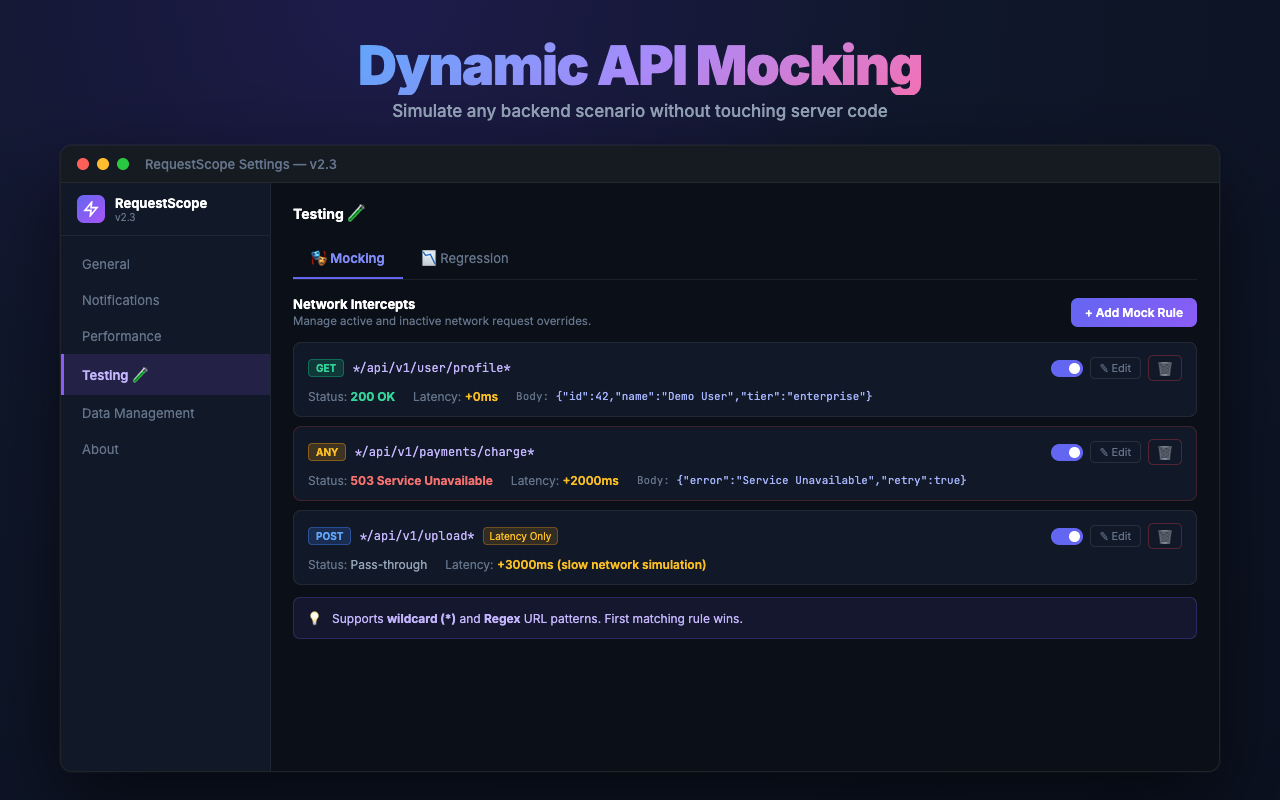Select Testing in the sidebar
The height and width of the screenshot is (800, 1280).
point(165,375)
